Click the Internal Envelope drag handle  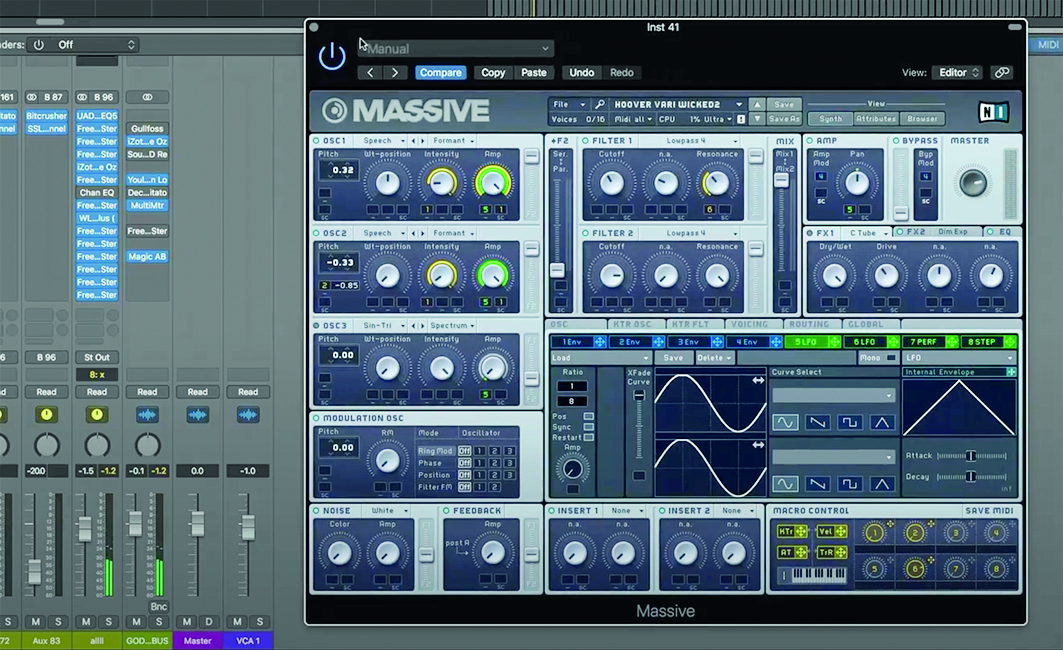click(1011, 371)
